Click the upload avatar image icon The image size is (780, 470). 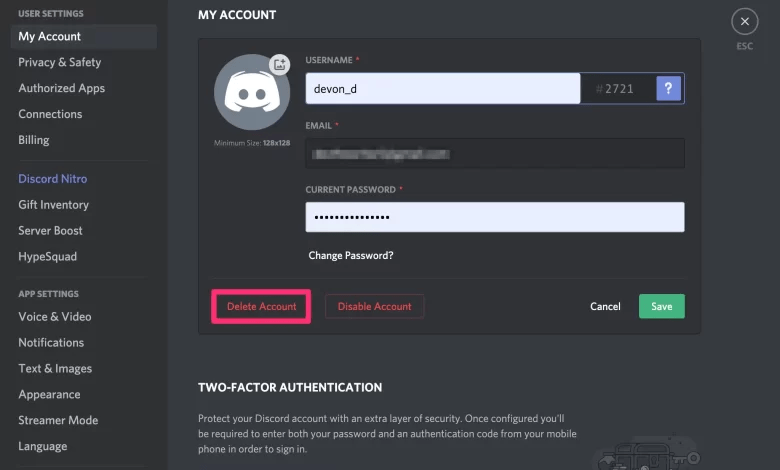(280, 64)
